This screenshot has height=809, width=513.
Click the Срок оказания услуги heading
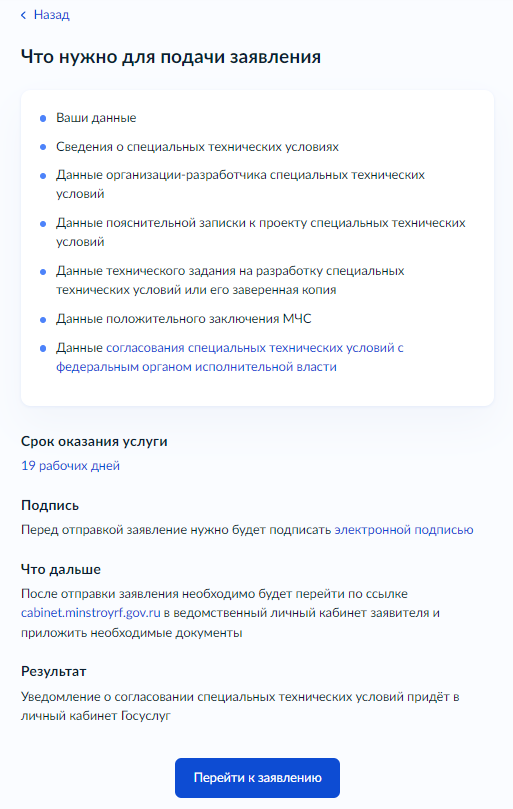pyautogui.click(x=94, y=442)
